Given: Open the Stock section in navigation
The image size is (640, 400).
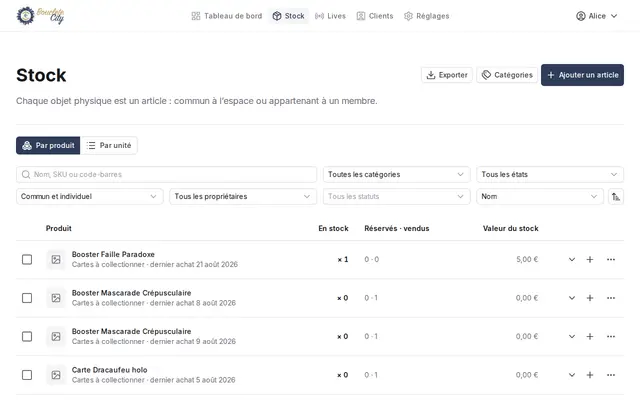Looking at the screenshot, I should click(289, 16).
